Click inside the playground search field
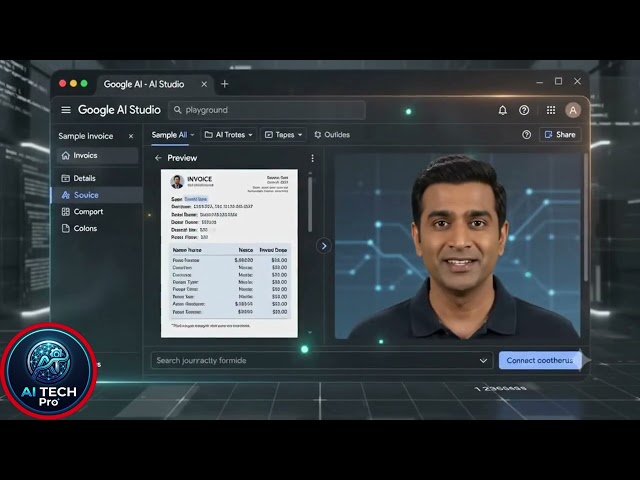 (x=267, y=110)
